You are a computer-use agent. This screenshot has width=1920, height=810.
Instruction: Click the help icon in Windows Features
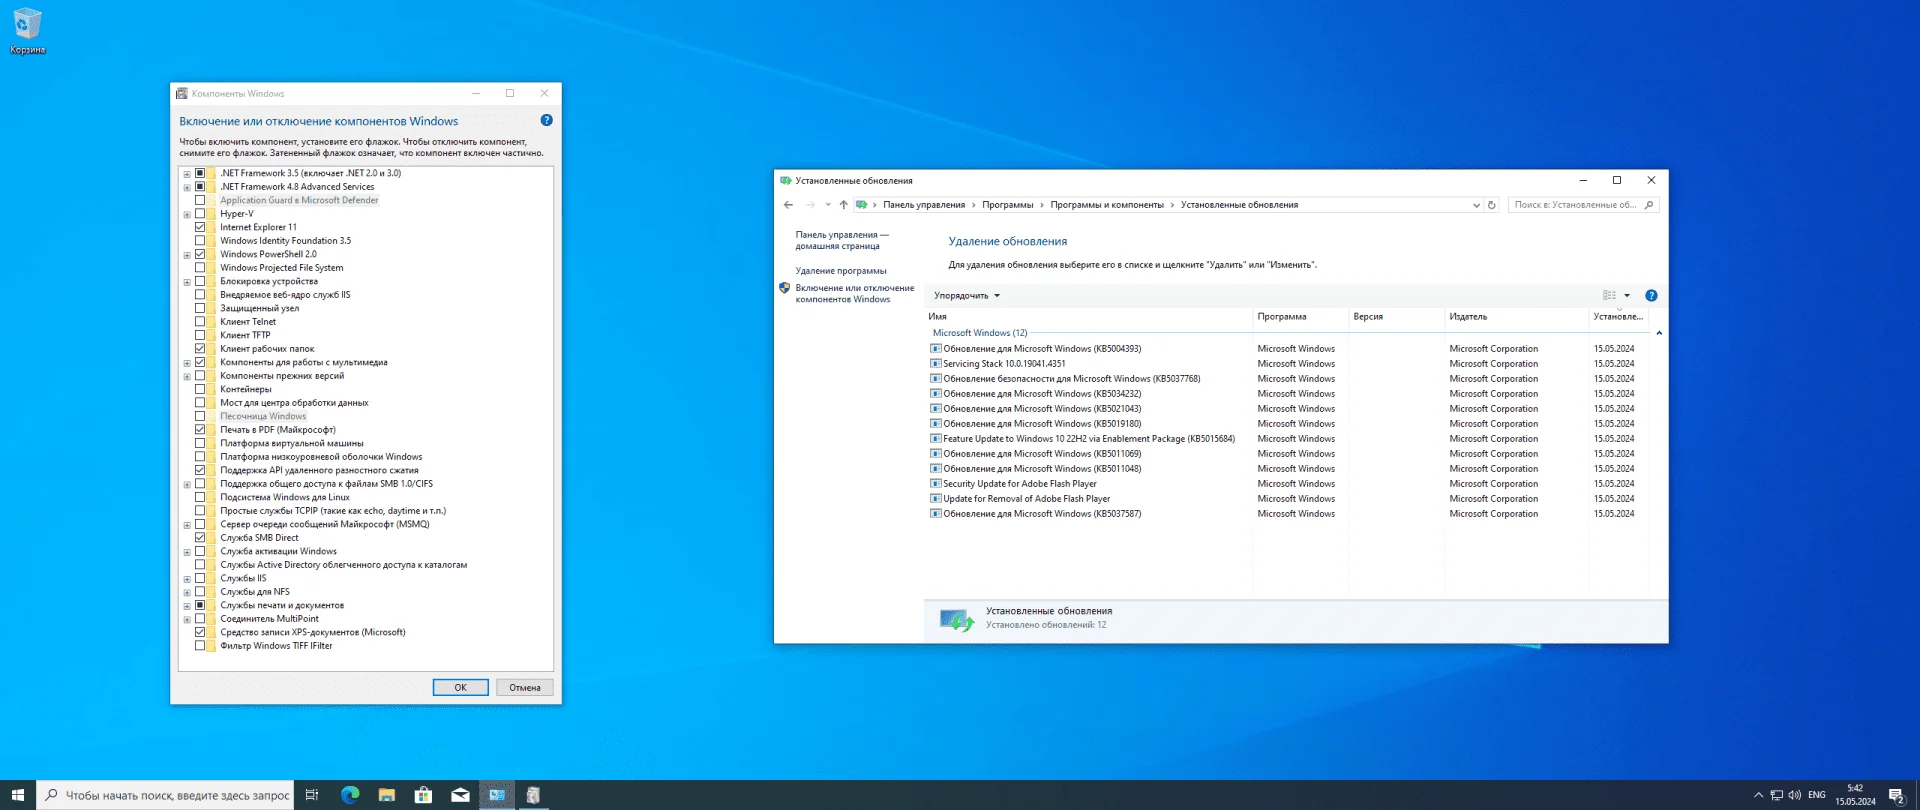(x=546, y=120)
